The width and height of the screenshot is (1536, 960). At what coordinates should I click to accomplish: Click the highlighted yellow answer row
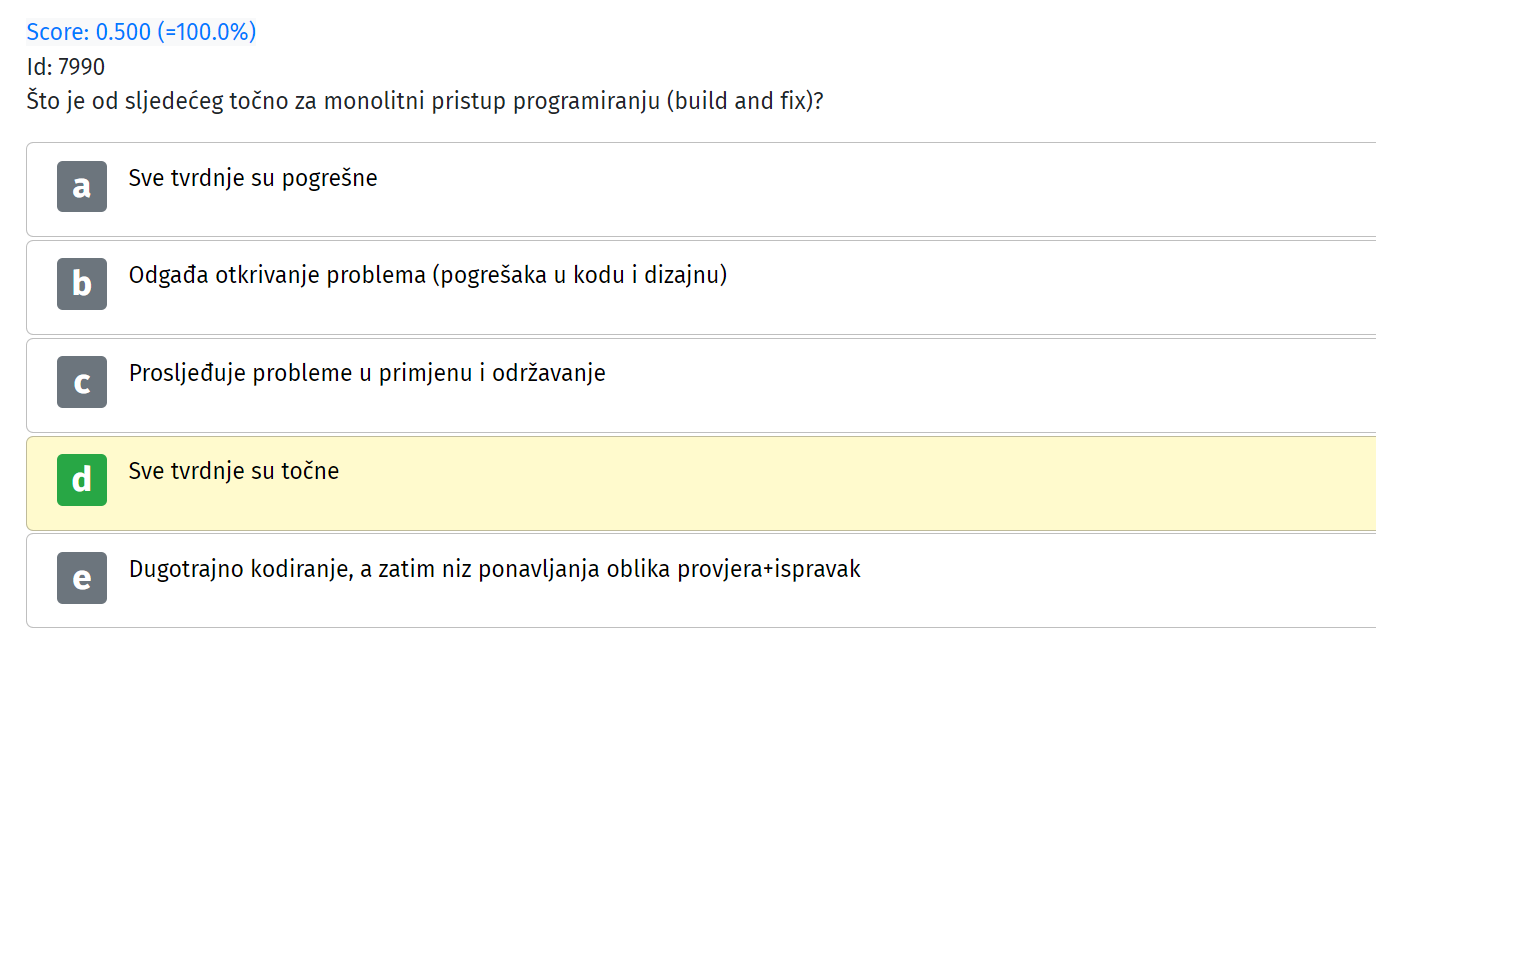[x=701, y=483]
